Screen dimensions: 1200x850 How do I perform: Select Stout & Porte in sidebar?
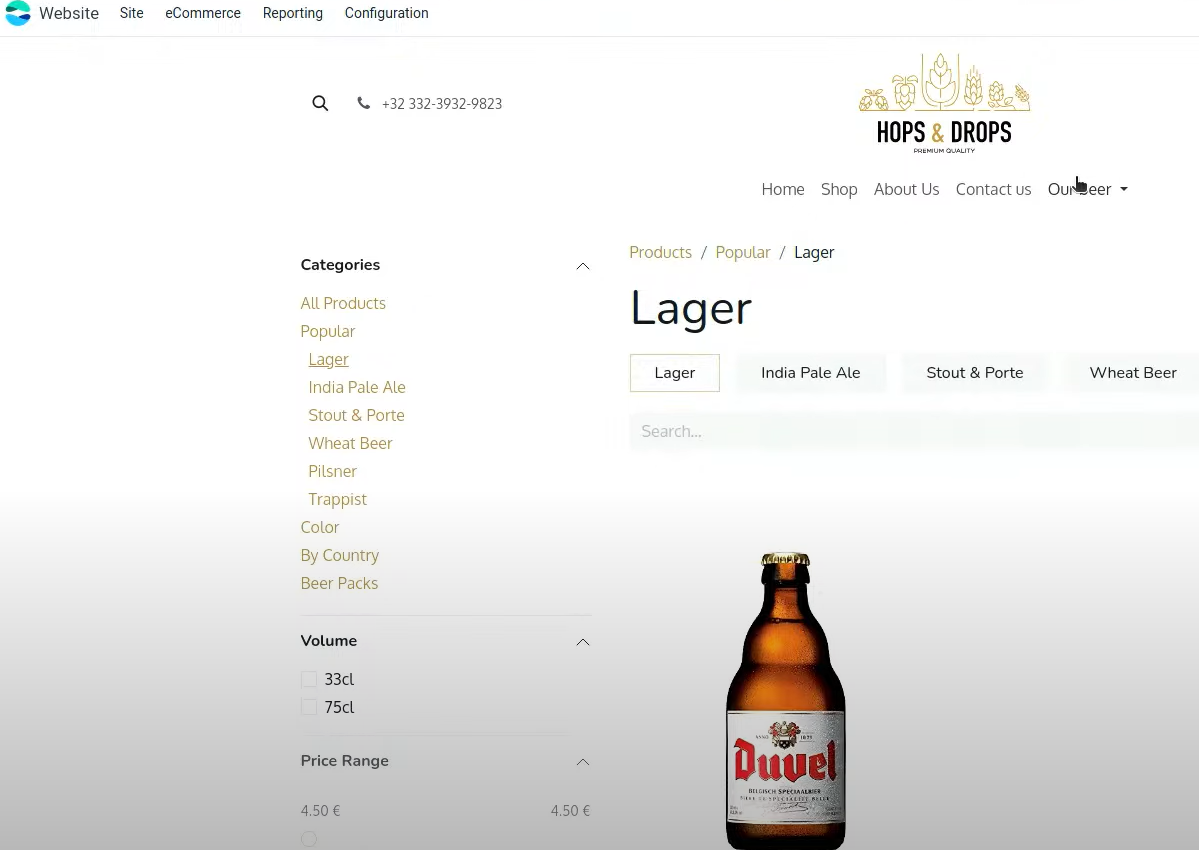[356, 415]
